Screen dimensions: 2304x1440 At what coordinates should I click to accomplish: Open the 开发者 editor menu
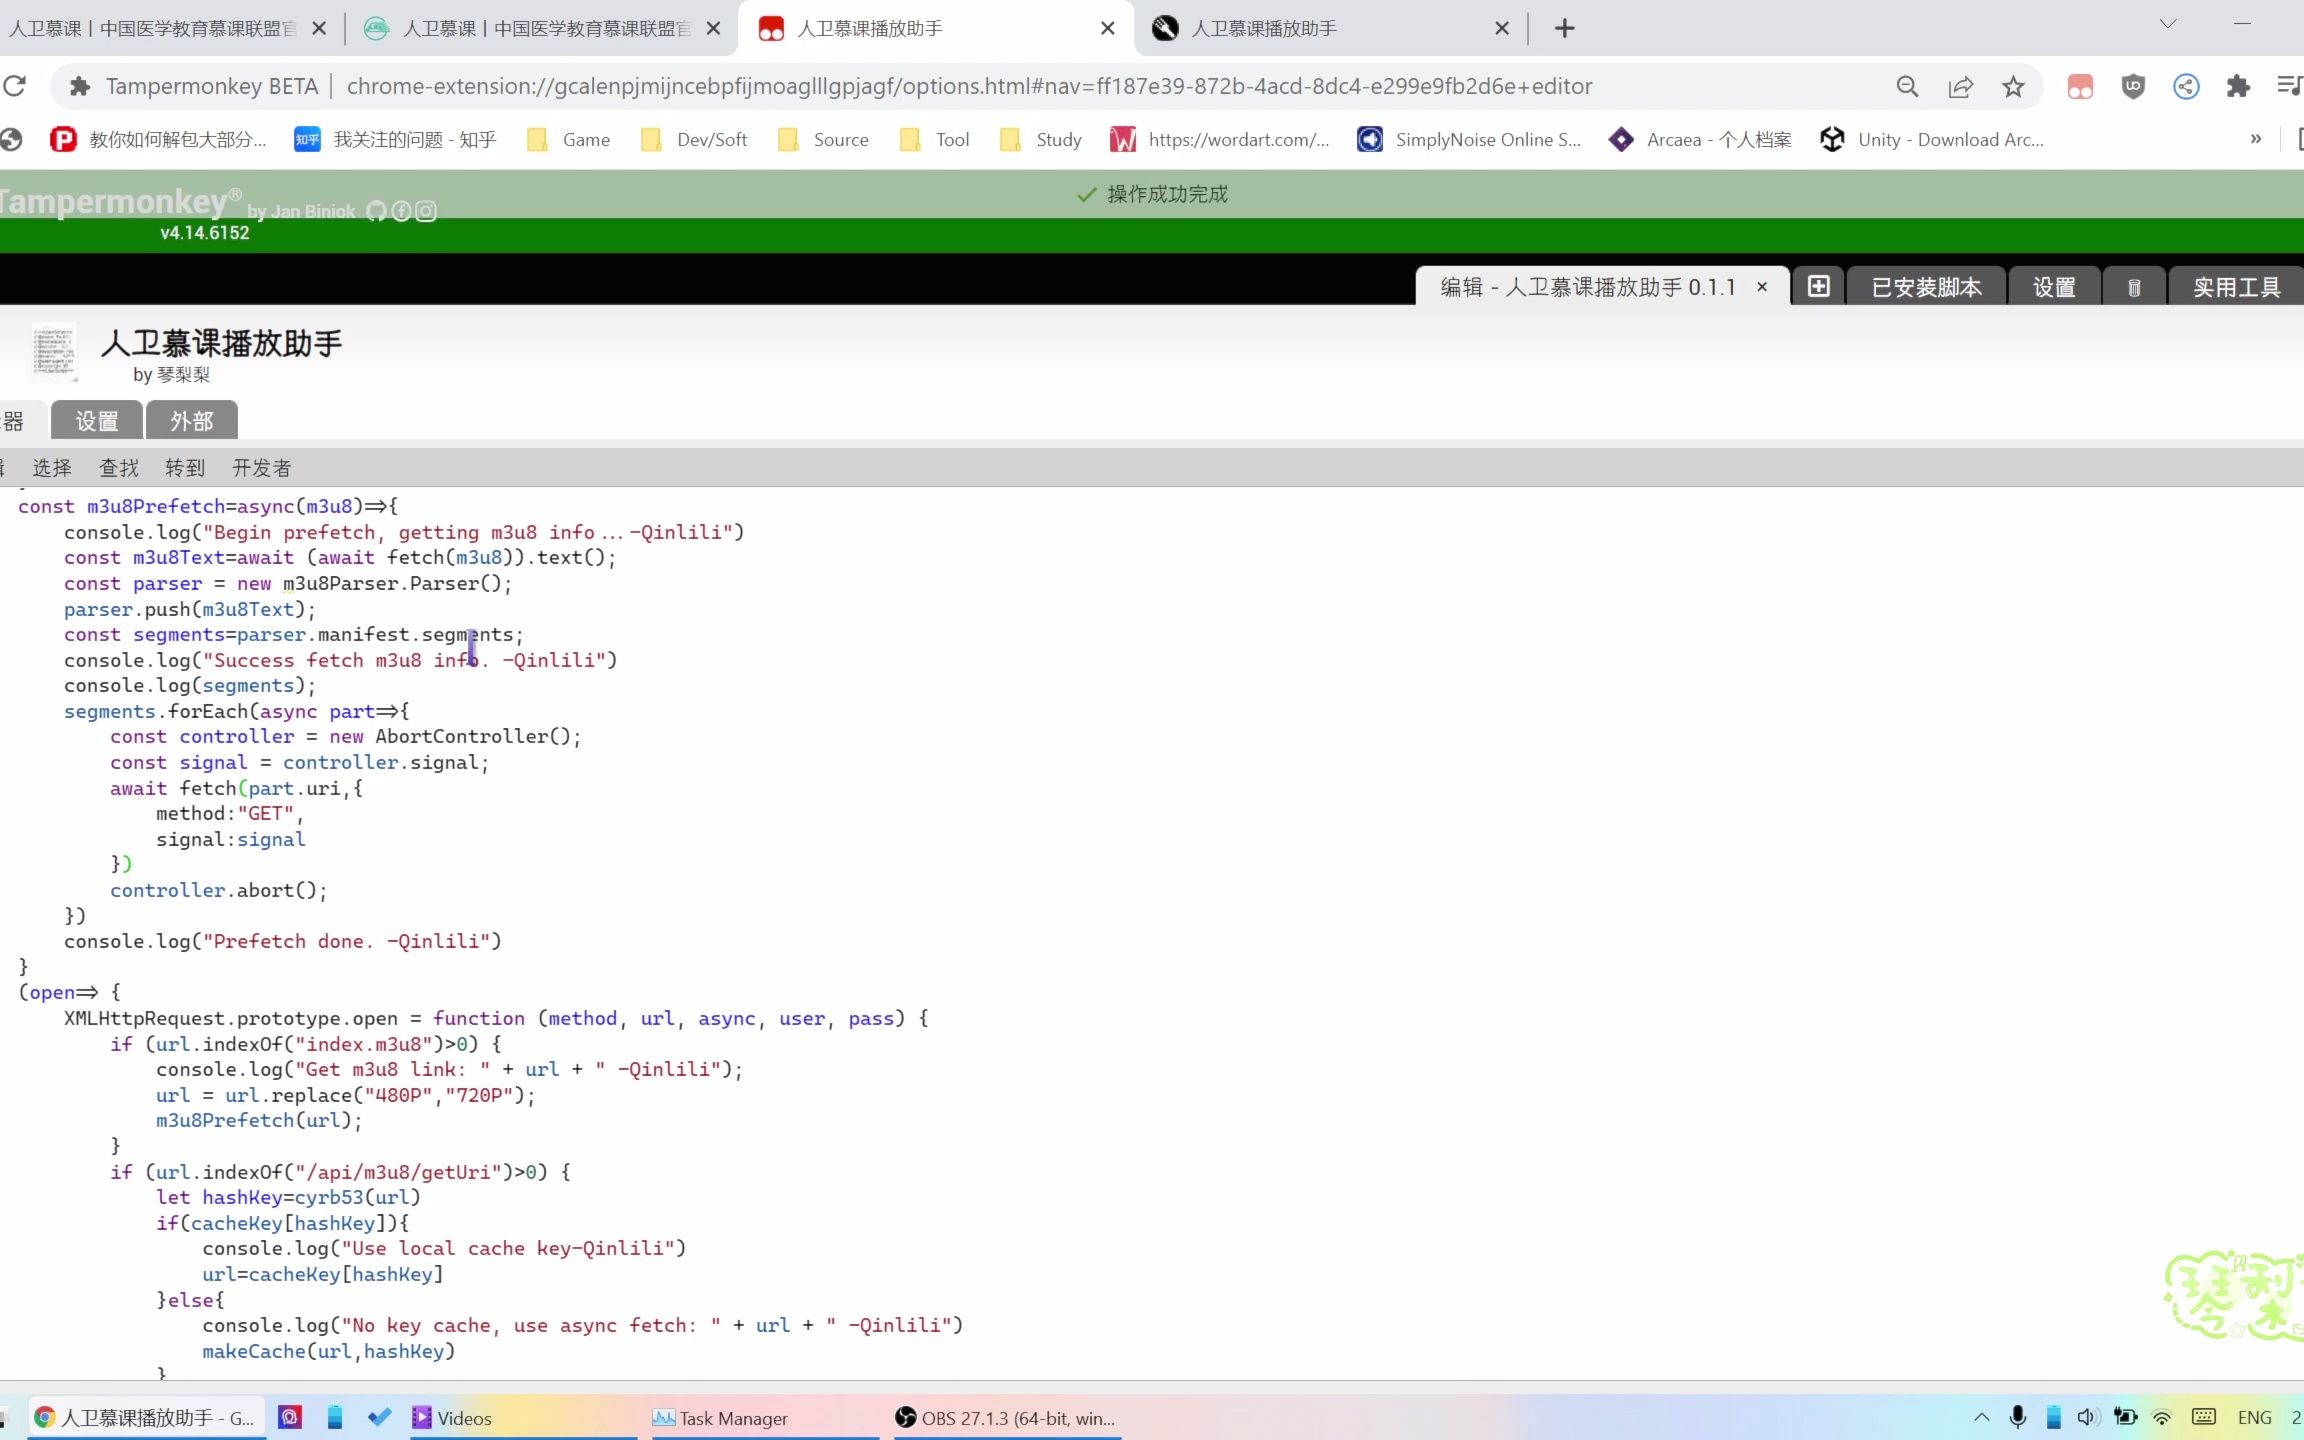262,467
